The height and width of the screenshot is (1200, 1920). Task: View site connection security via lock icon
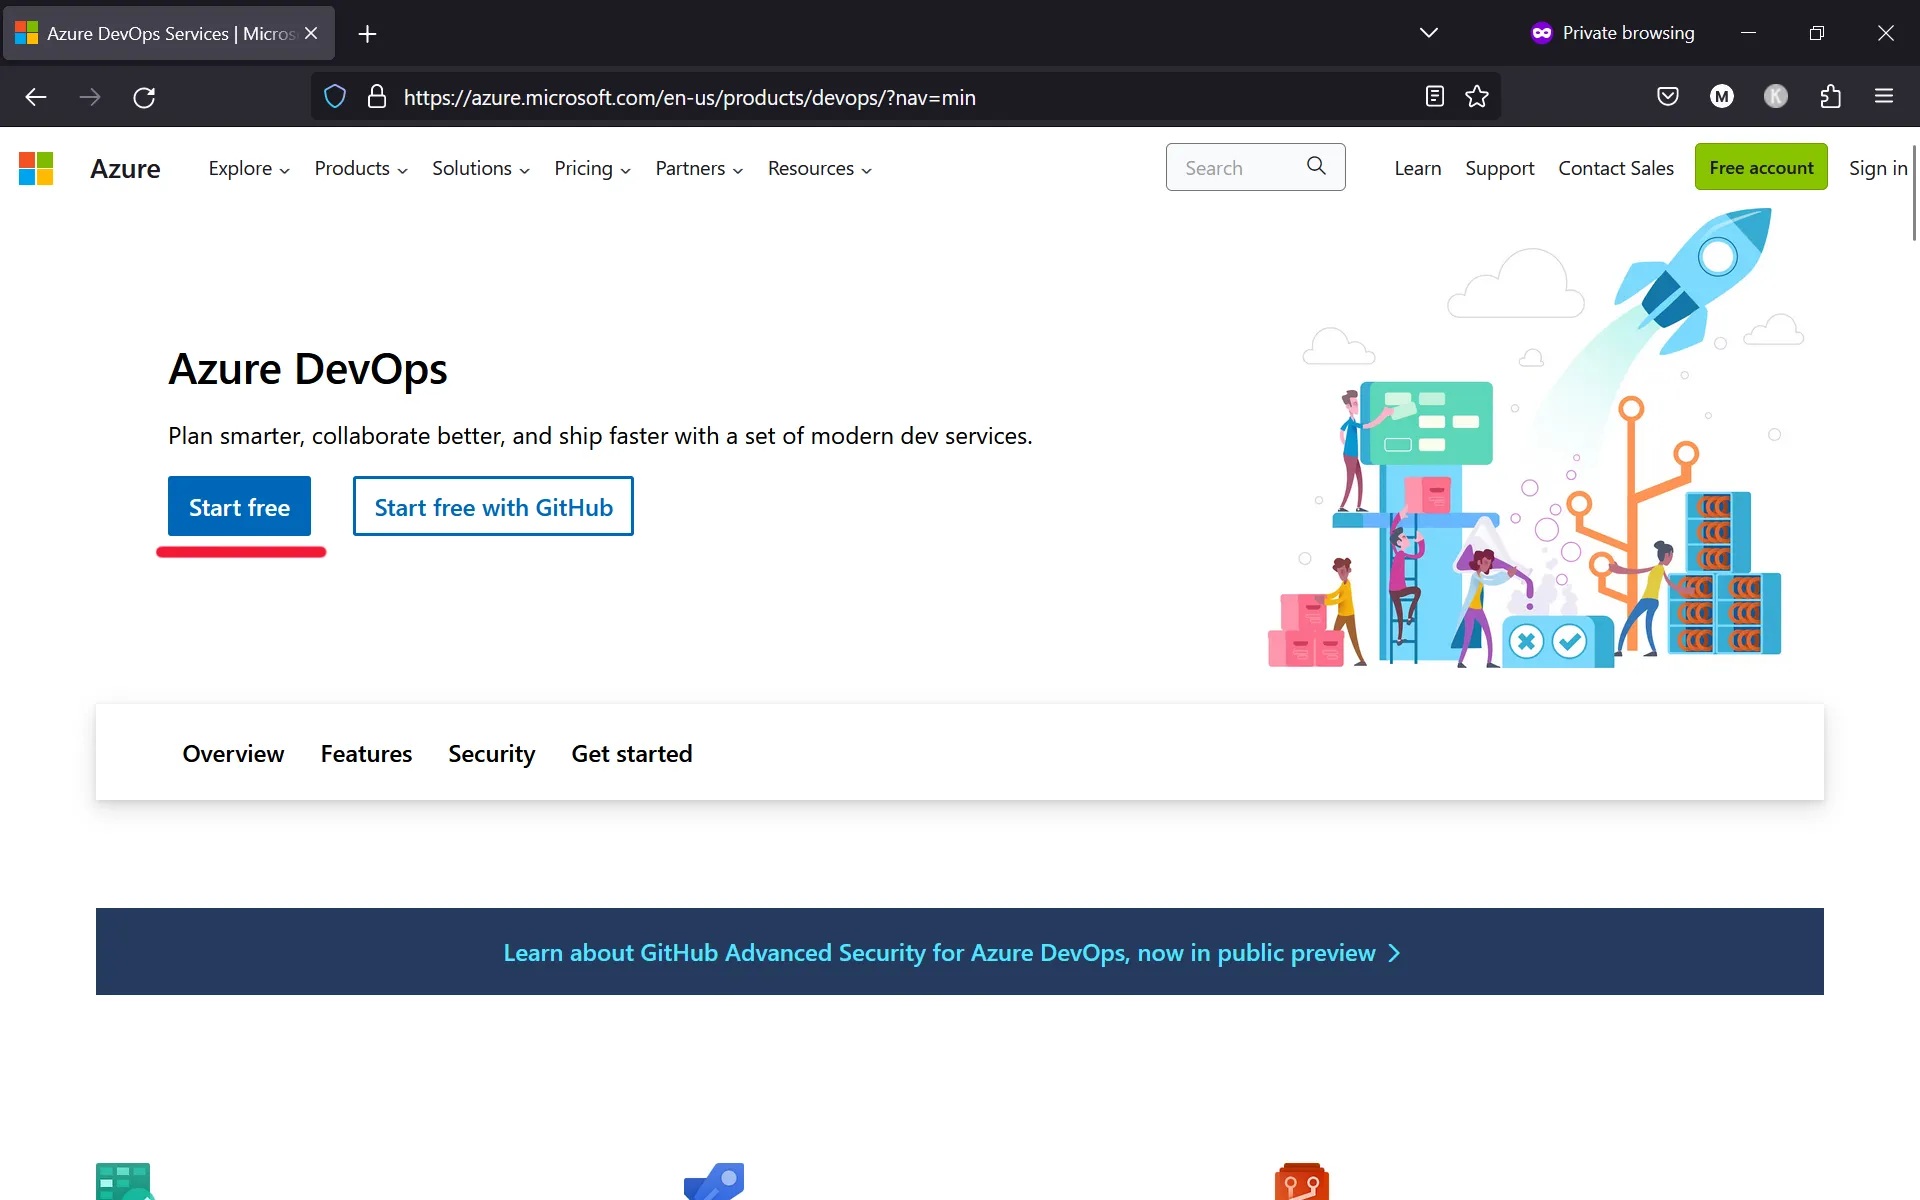[x=377, y=96]
